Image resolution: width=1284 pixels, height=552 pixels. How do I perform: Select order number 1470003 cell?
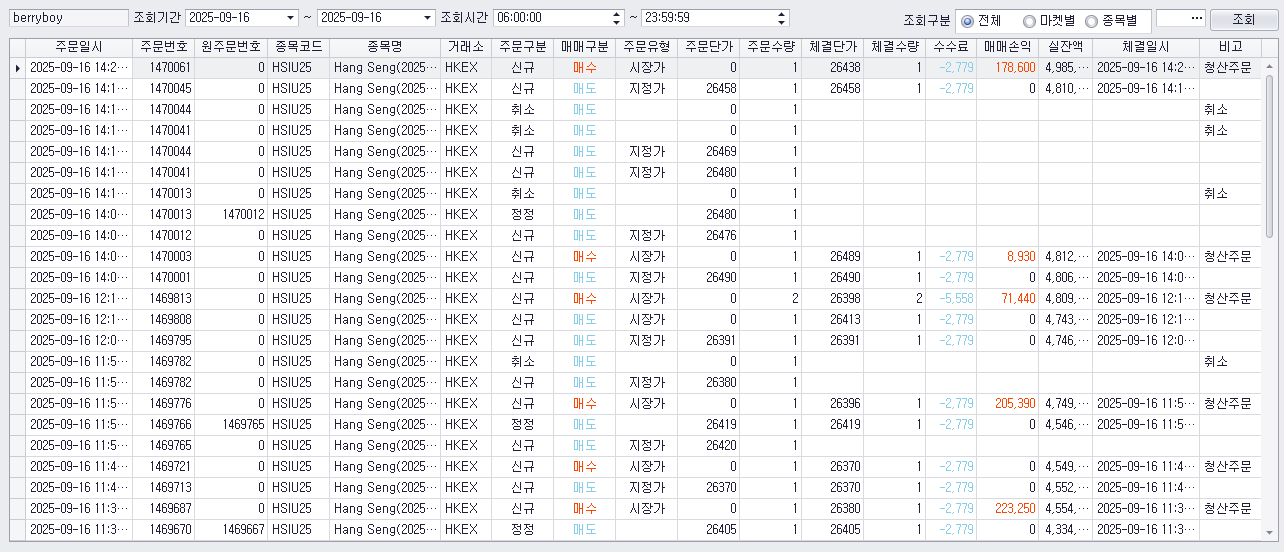point(164,256)
